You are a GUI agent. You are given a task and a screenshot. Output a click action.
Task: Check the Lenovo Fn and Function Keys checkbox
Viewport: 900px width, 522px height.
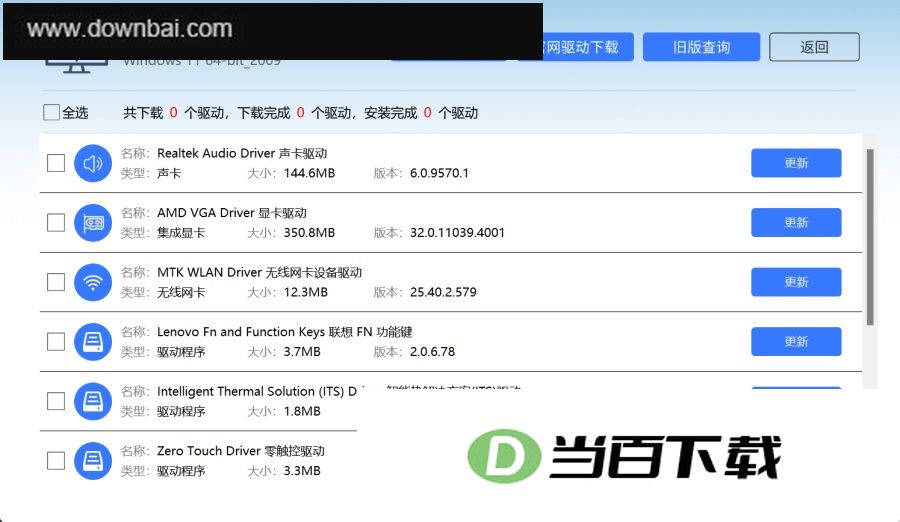pyautogui.click(x=56, y=342)
